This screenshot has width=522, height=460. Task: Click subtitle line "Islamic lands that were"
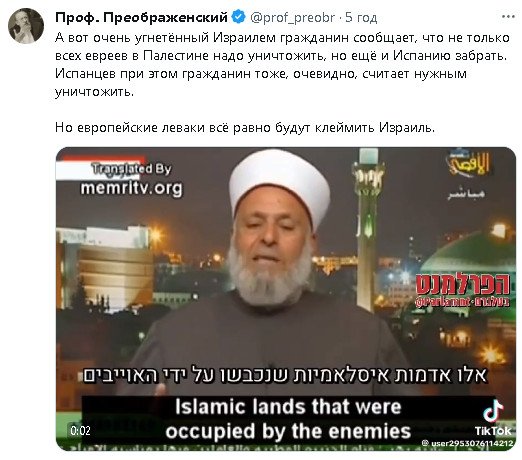pos(288,407)
